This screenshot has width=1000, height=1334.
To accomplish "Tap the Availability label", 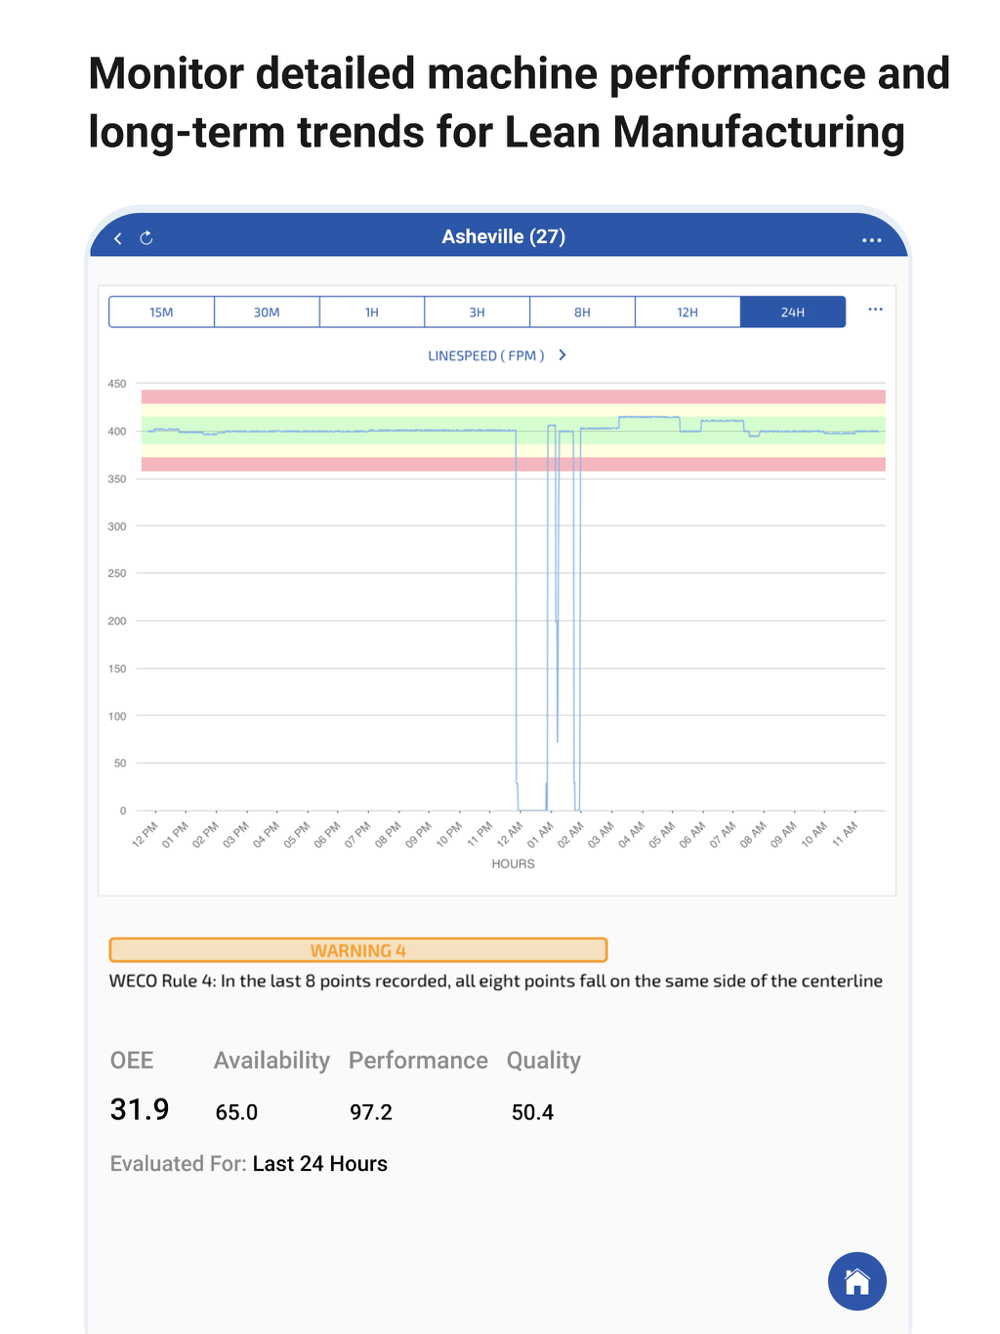I will (x=272, y=1061).
